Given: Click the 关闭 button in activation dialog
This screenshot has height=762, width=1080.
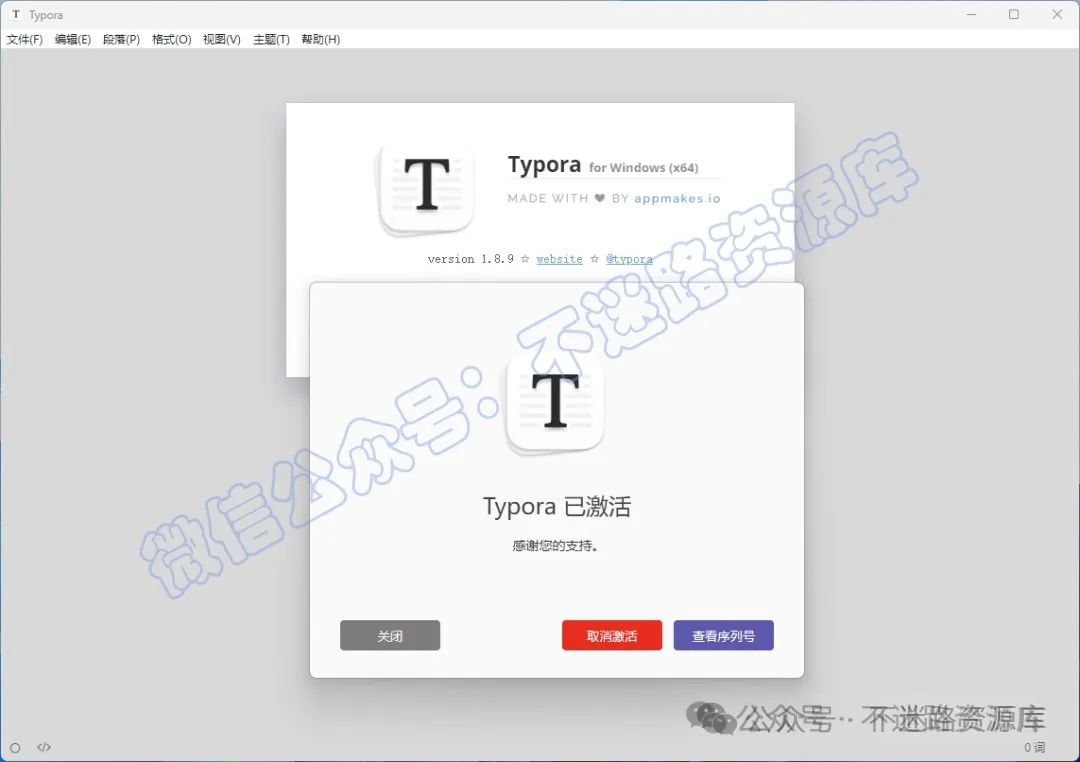Looking at the screenshot, I should point(390,635).
